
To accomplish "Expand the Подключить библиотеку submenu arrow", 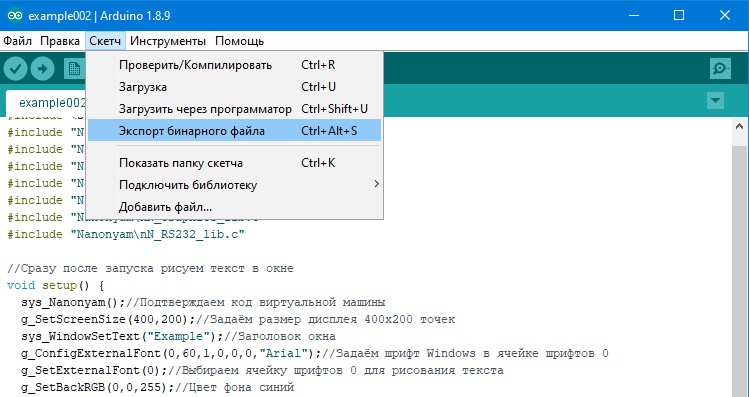I will [376, 184].
